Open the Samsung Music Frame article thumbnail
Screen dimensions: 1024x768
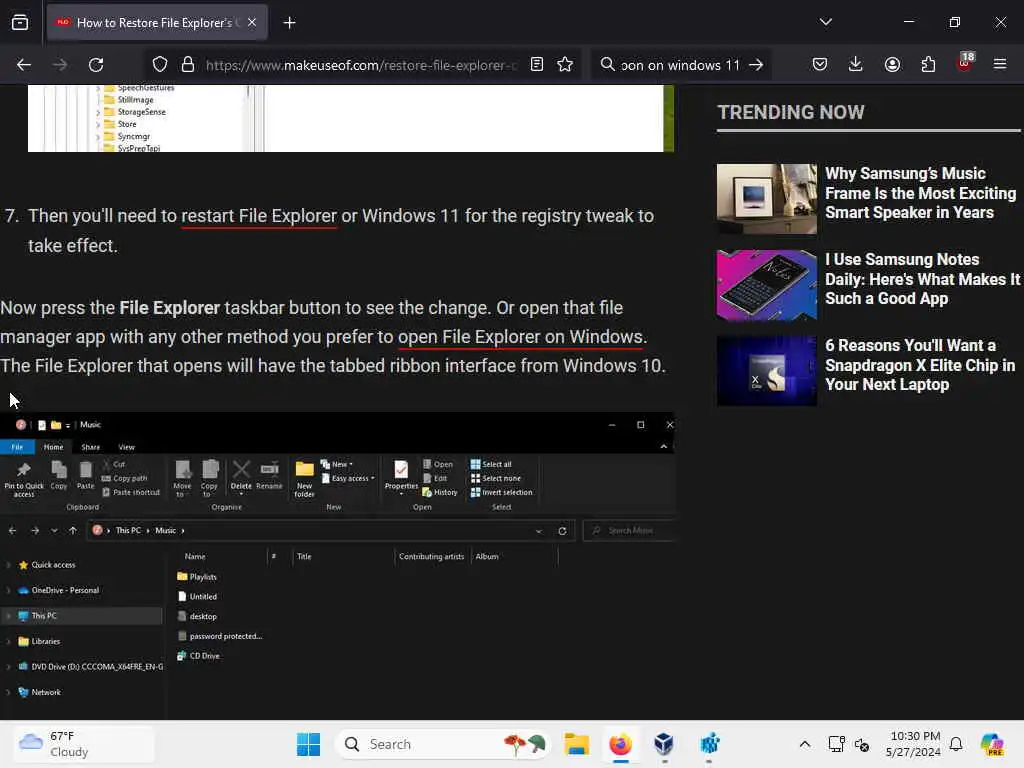(x=767, y=199)
